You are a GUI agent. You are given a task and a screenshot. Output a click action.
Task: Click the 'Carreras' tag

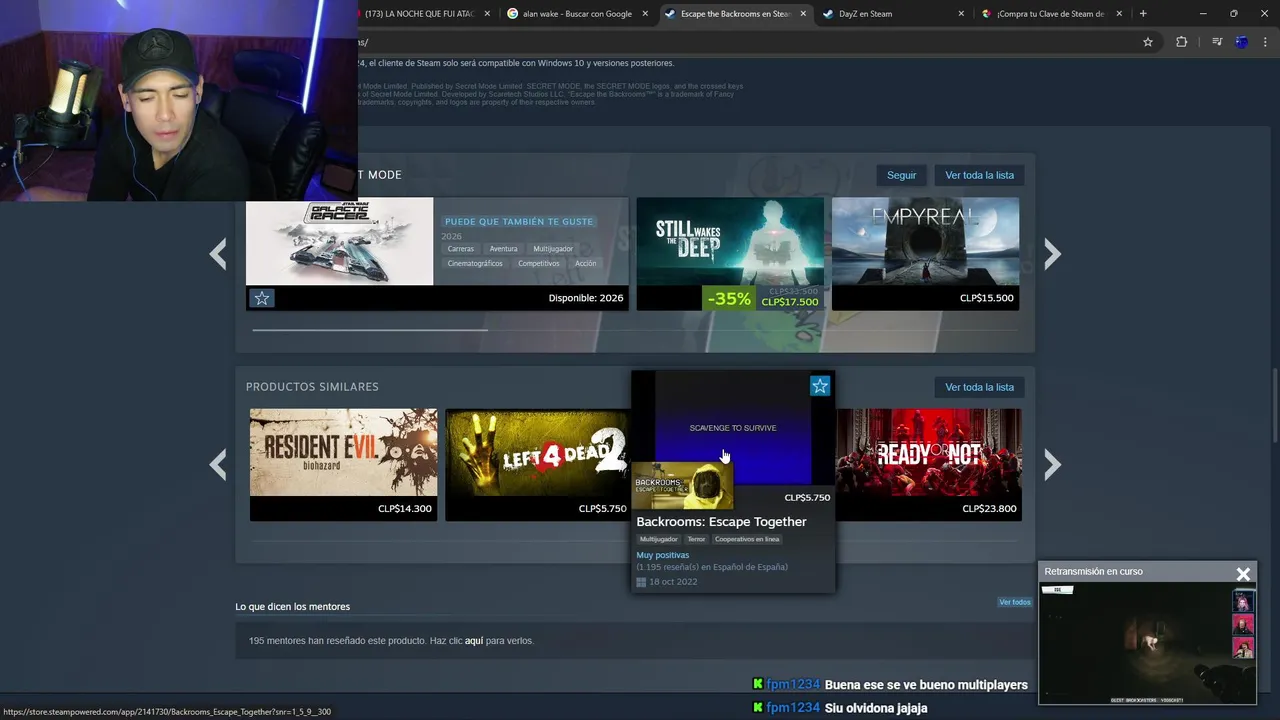pos(461,249)
